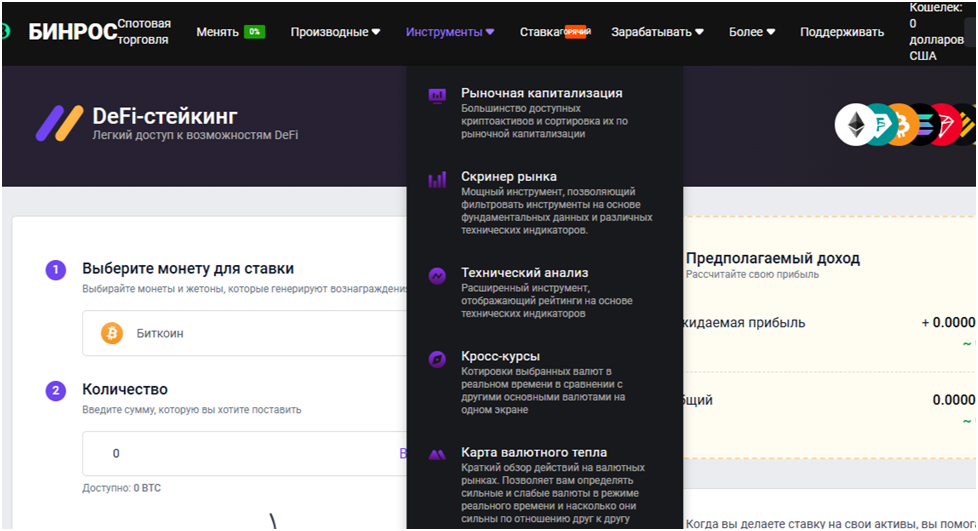Image resolution: width=978 pixels, height=531 pixels.
Task: Click Выберите монету для ставки heading
Action: [188, 268]
